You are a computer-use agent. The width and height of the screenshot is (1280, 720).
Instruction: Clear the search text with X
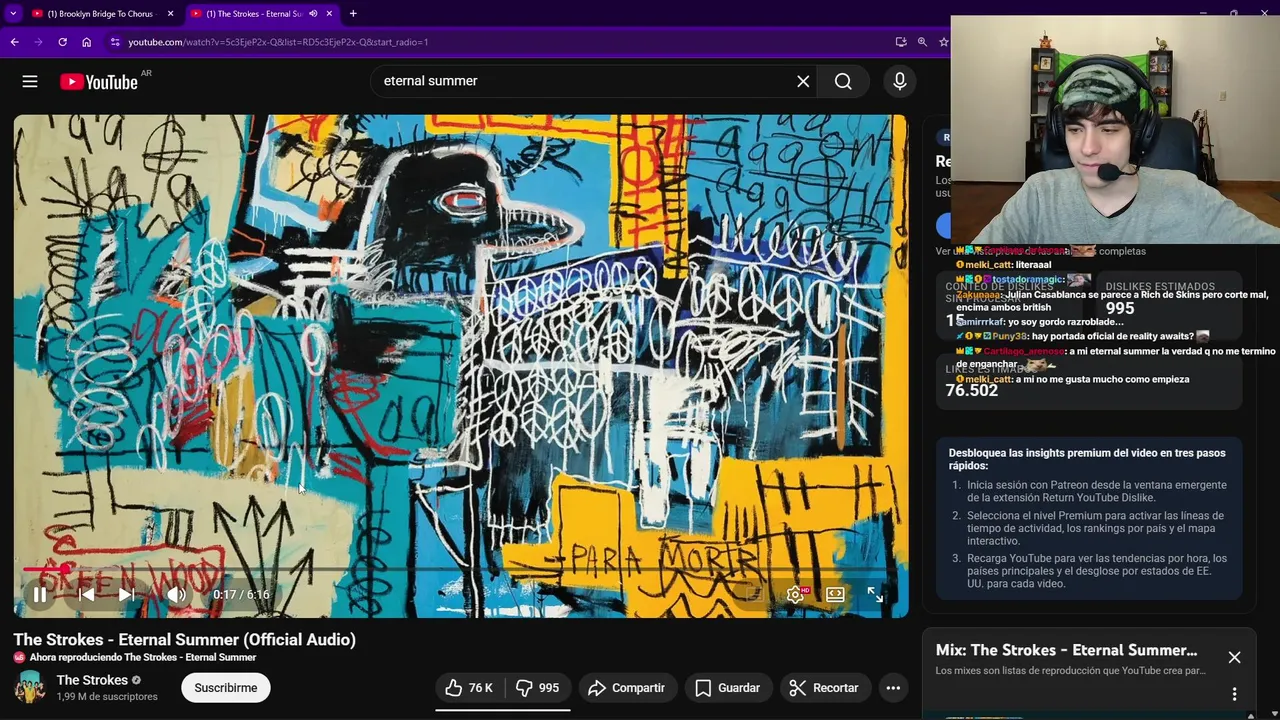803,81
